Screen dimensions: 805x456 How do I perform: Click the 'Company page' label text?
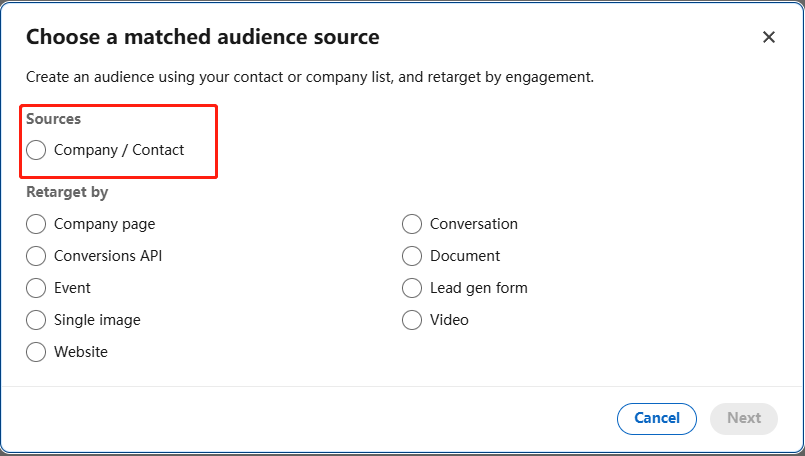click(x=104, y=224)
